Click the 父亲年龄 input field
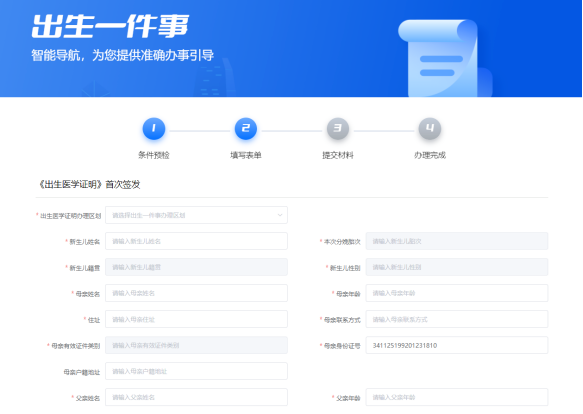The width and height of the screenshot is (583, 414). click(457, 397)
